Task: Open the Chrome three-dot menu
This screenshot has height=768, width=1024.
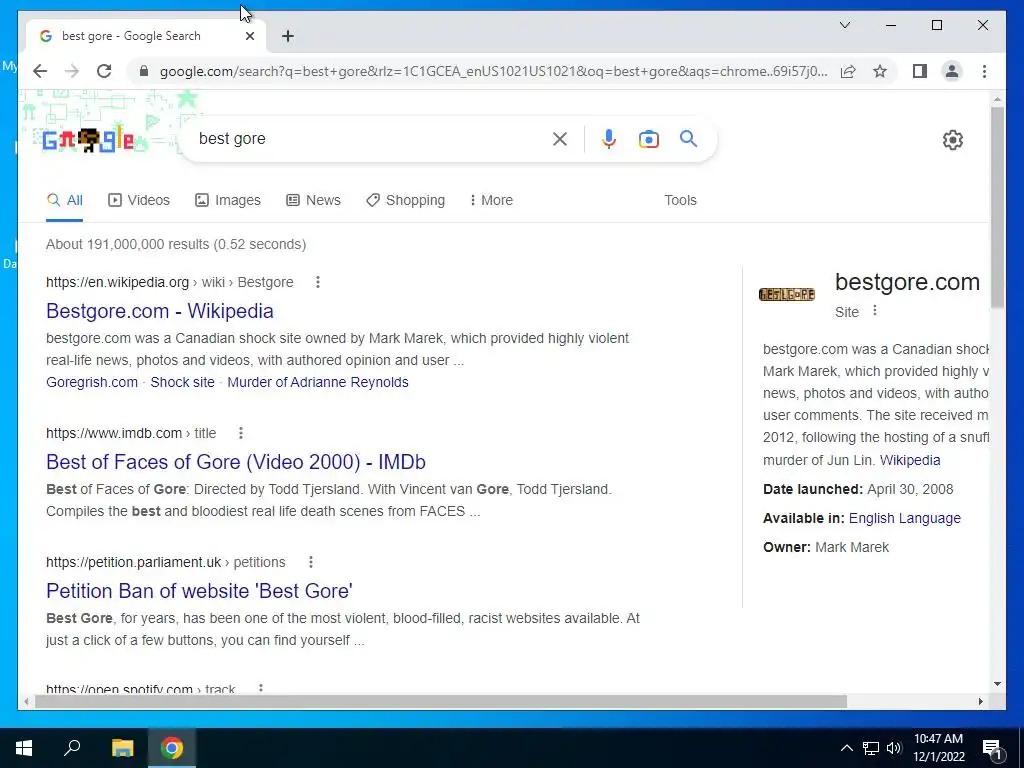Action: pyautogui.click(x=984, y=71)
